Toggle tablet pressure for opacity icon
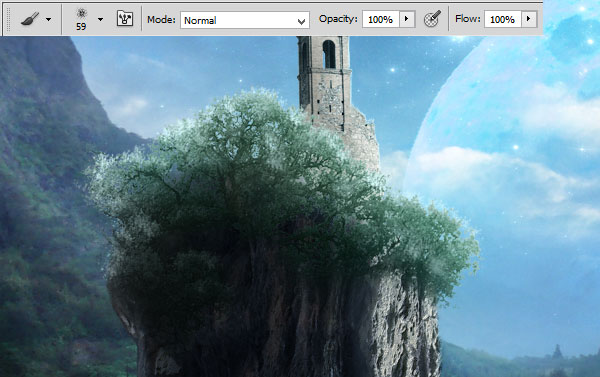The height and width of the screenshot is (377, 600). pos(432,18)
